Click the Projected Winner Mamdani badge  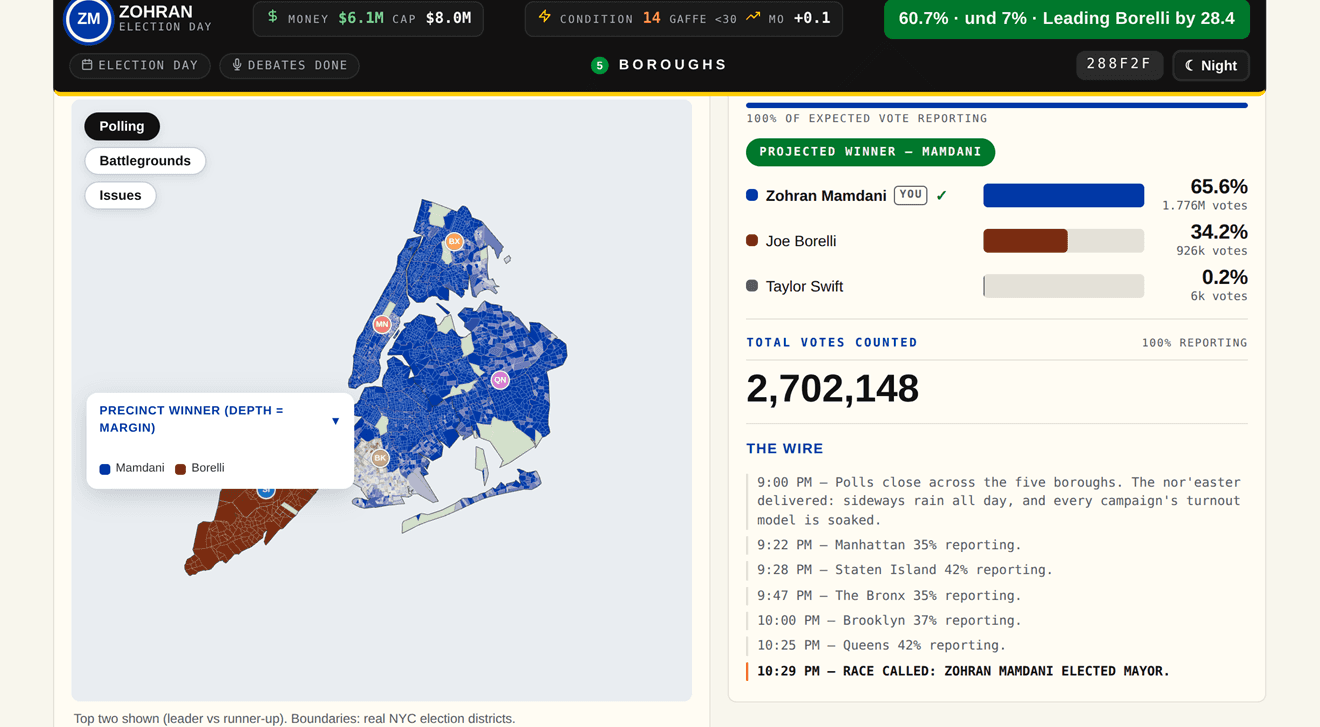(870, 152)
